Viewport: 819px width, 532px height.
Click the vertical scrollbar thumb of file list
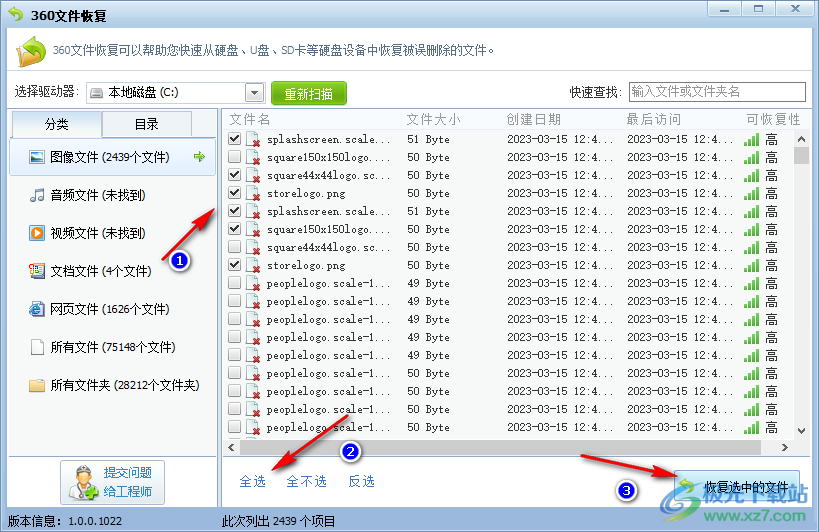[x=801, y=156]
